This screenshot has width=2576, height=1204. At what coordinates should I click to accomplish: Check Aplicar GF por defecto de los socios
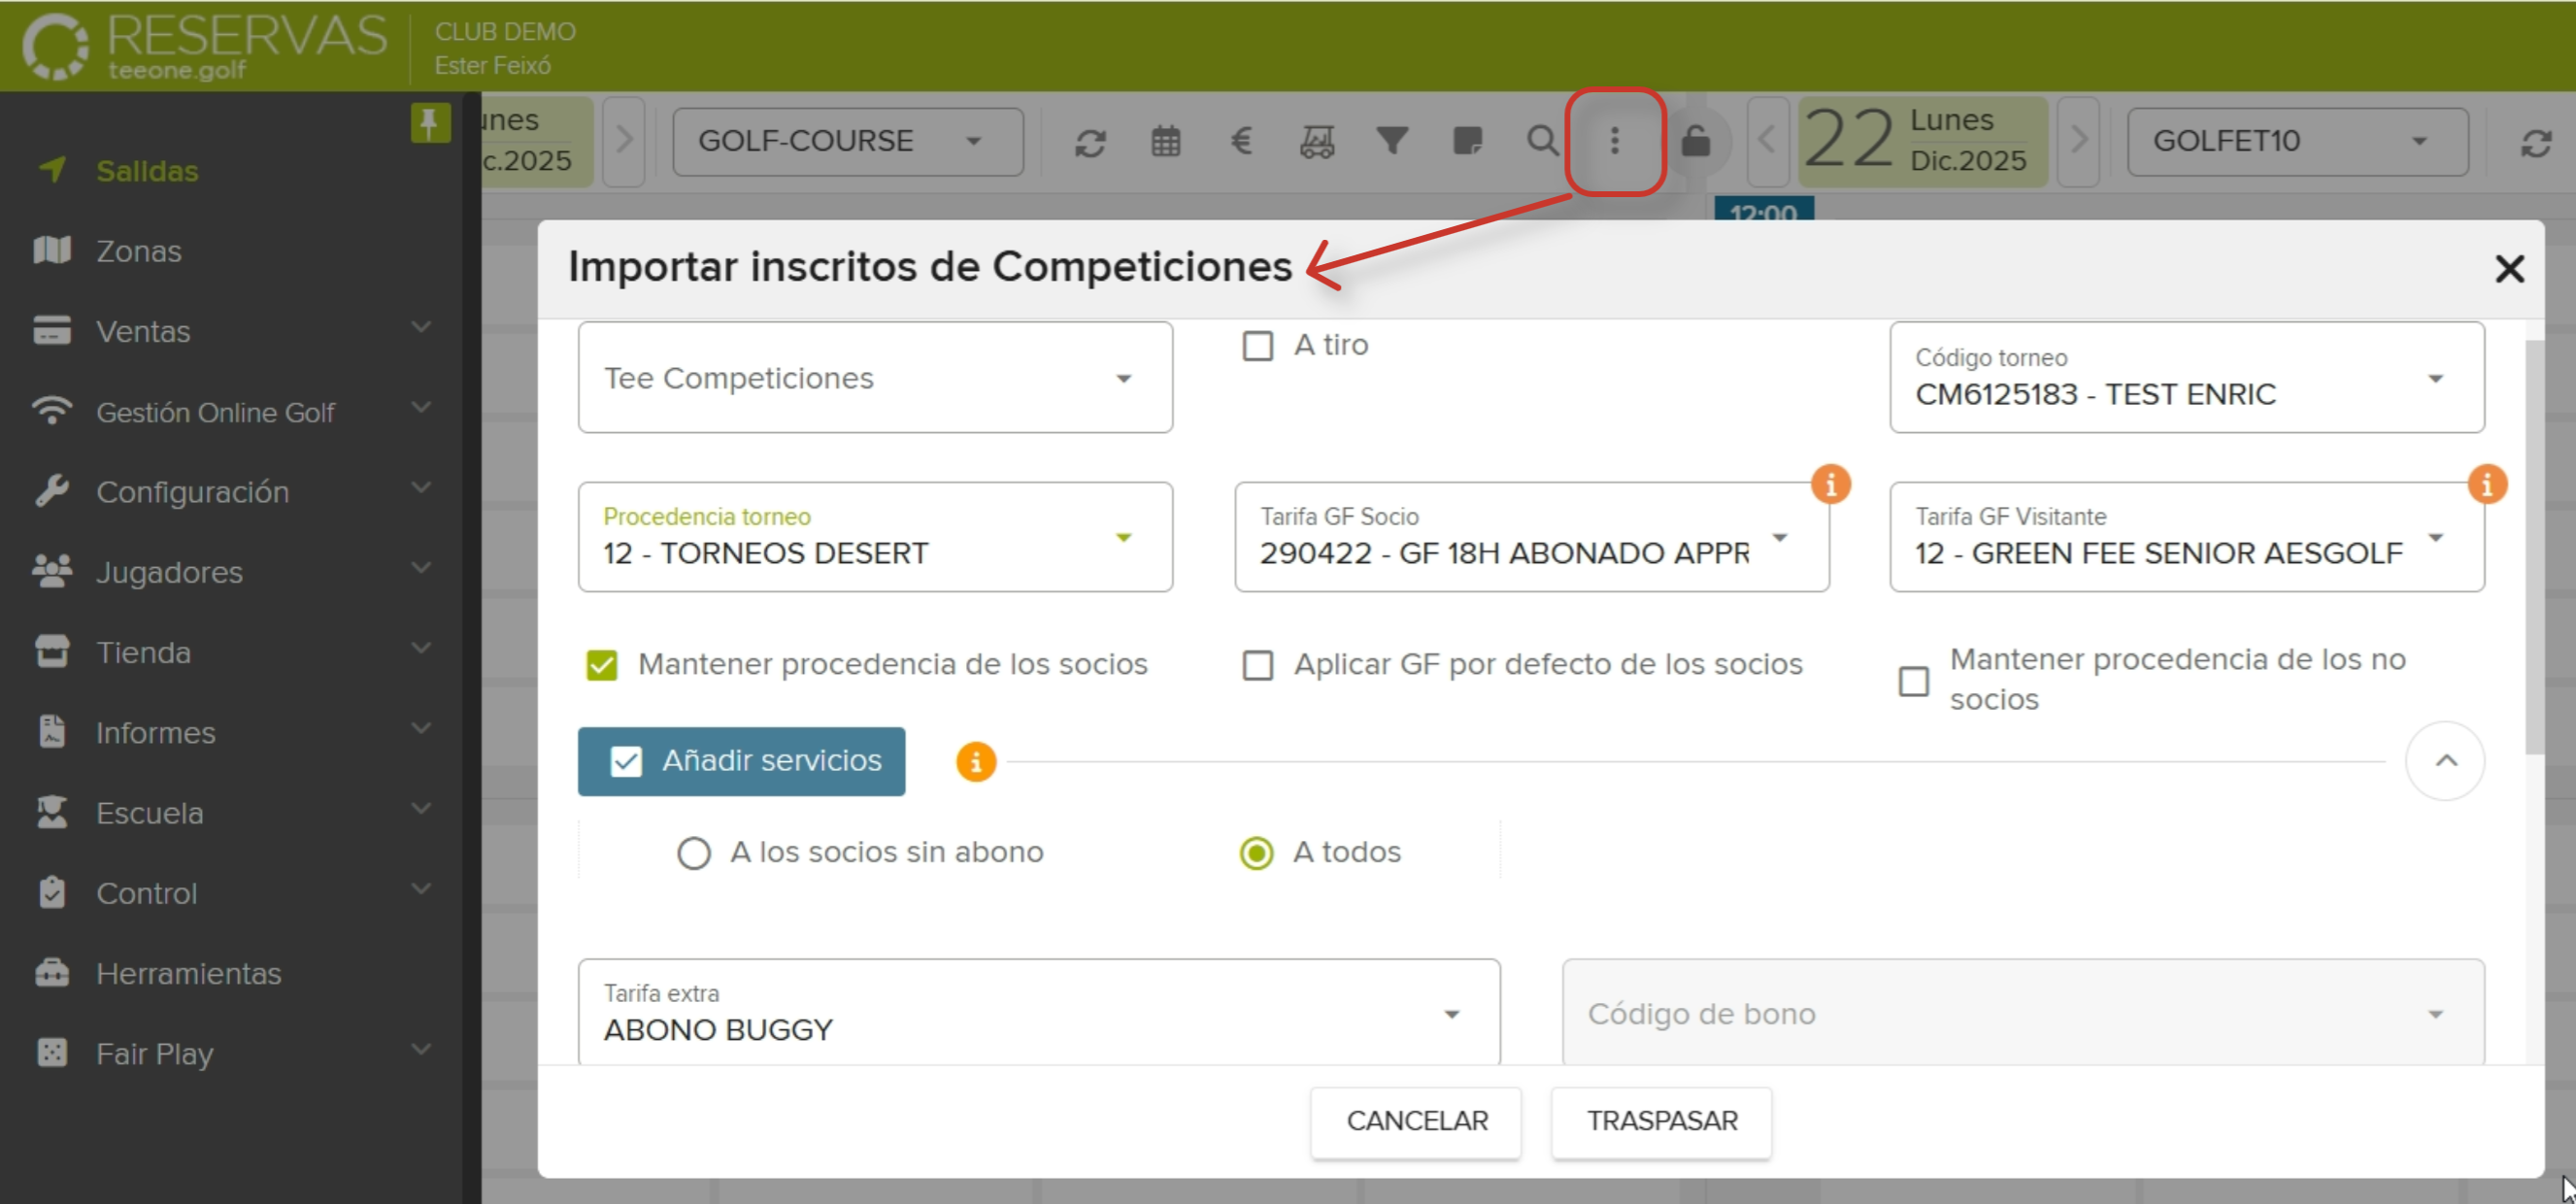[x=1257, y=665]
